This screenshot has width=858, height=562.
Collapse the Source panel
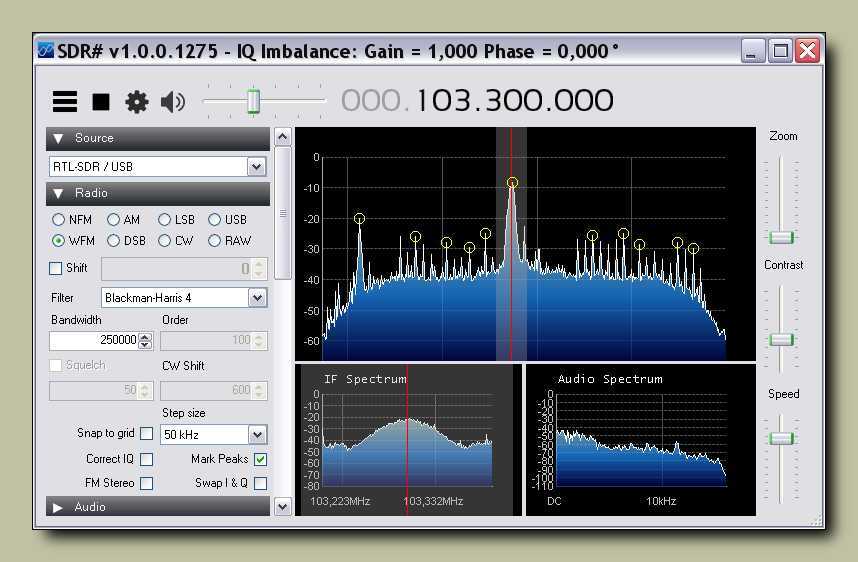[x=59, y=138]
